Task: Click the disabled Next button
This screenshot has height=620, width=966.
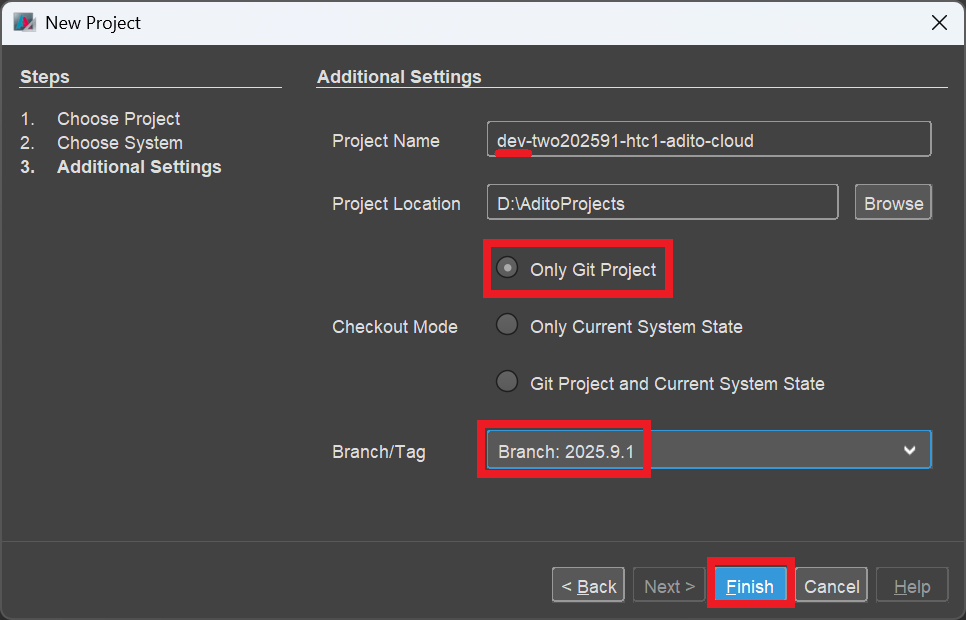Action: coord(668,585)
